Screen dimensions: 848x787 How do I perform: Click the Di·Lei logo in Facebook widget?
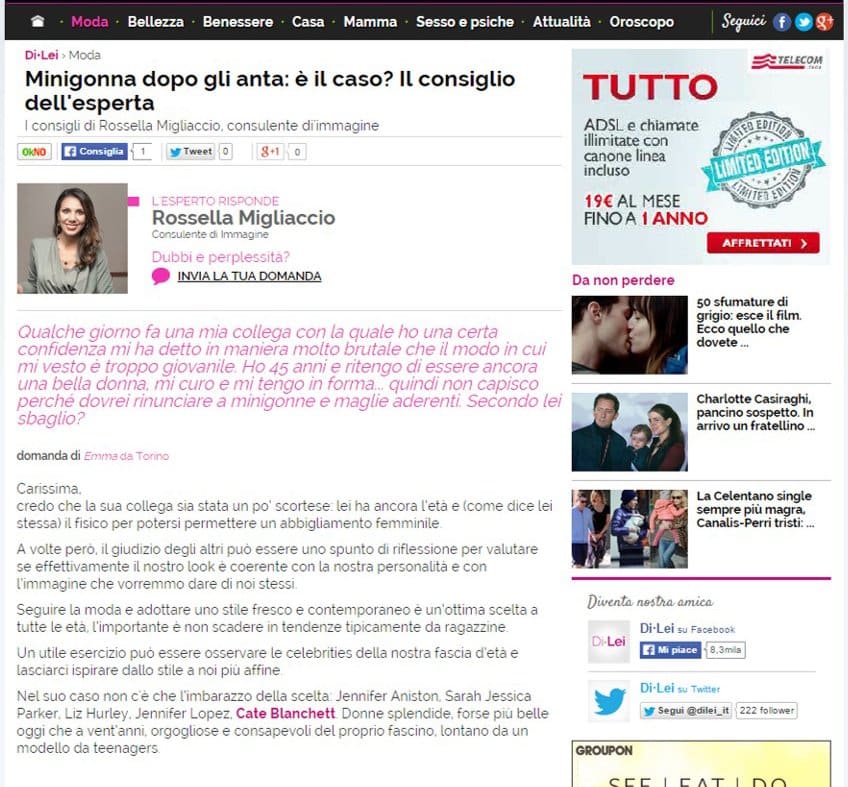609,639
